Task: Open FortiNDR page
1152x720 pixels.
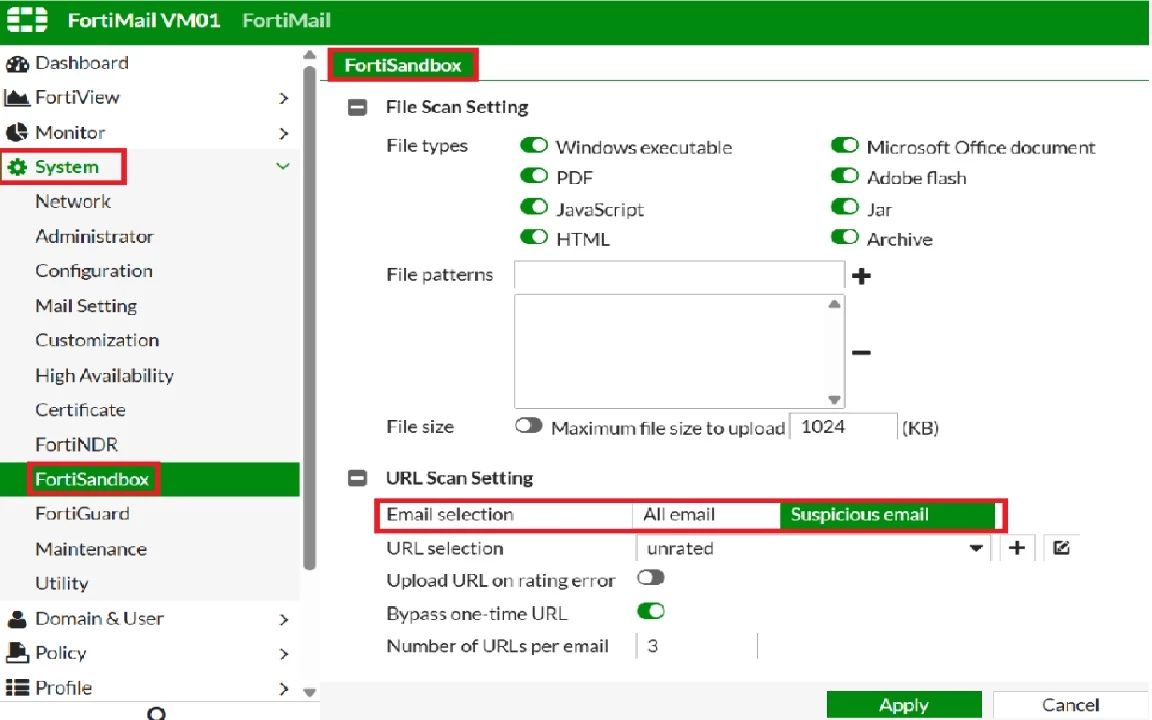Action: (76, 444)
